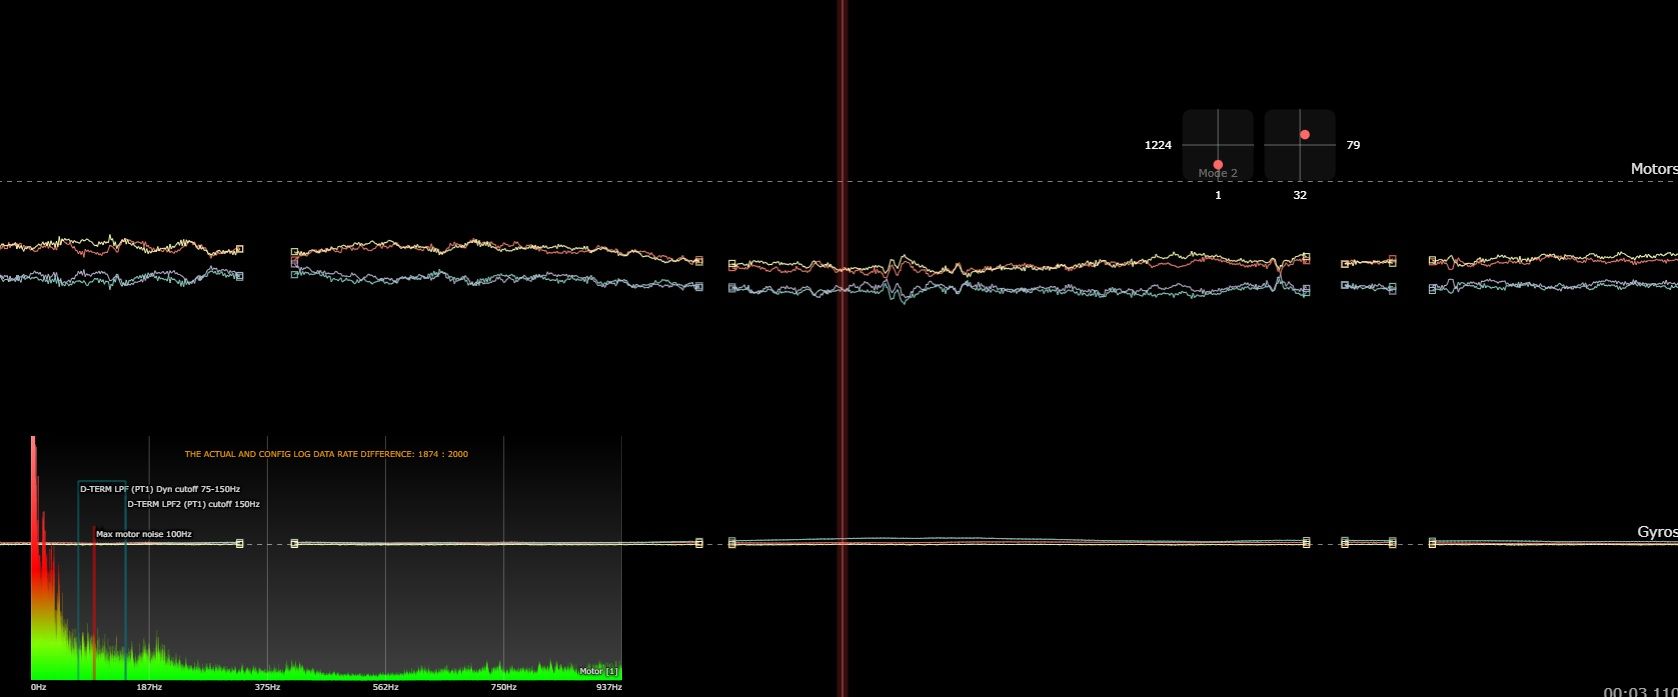Click the 79 roll value readout

click(x=1353, y=145)
